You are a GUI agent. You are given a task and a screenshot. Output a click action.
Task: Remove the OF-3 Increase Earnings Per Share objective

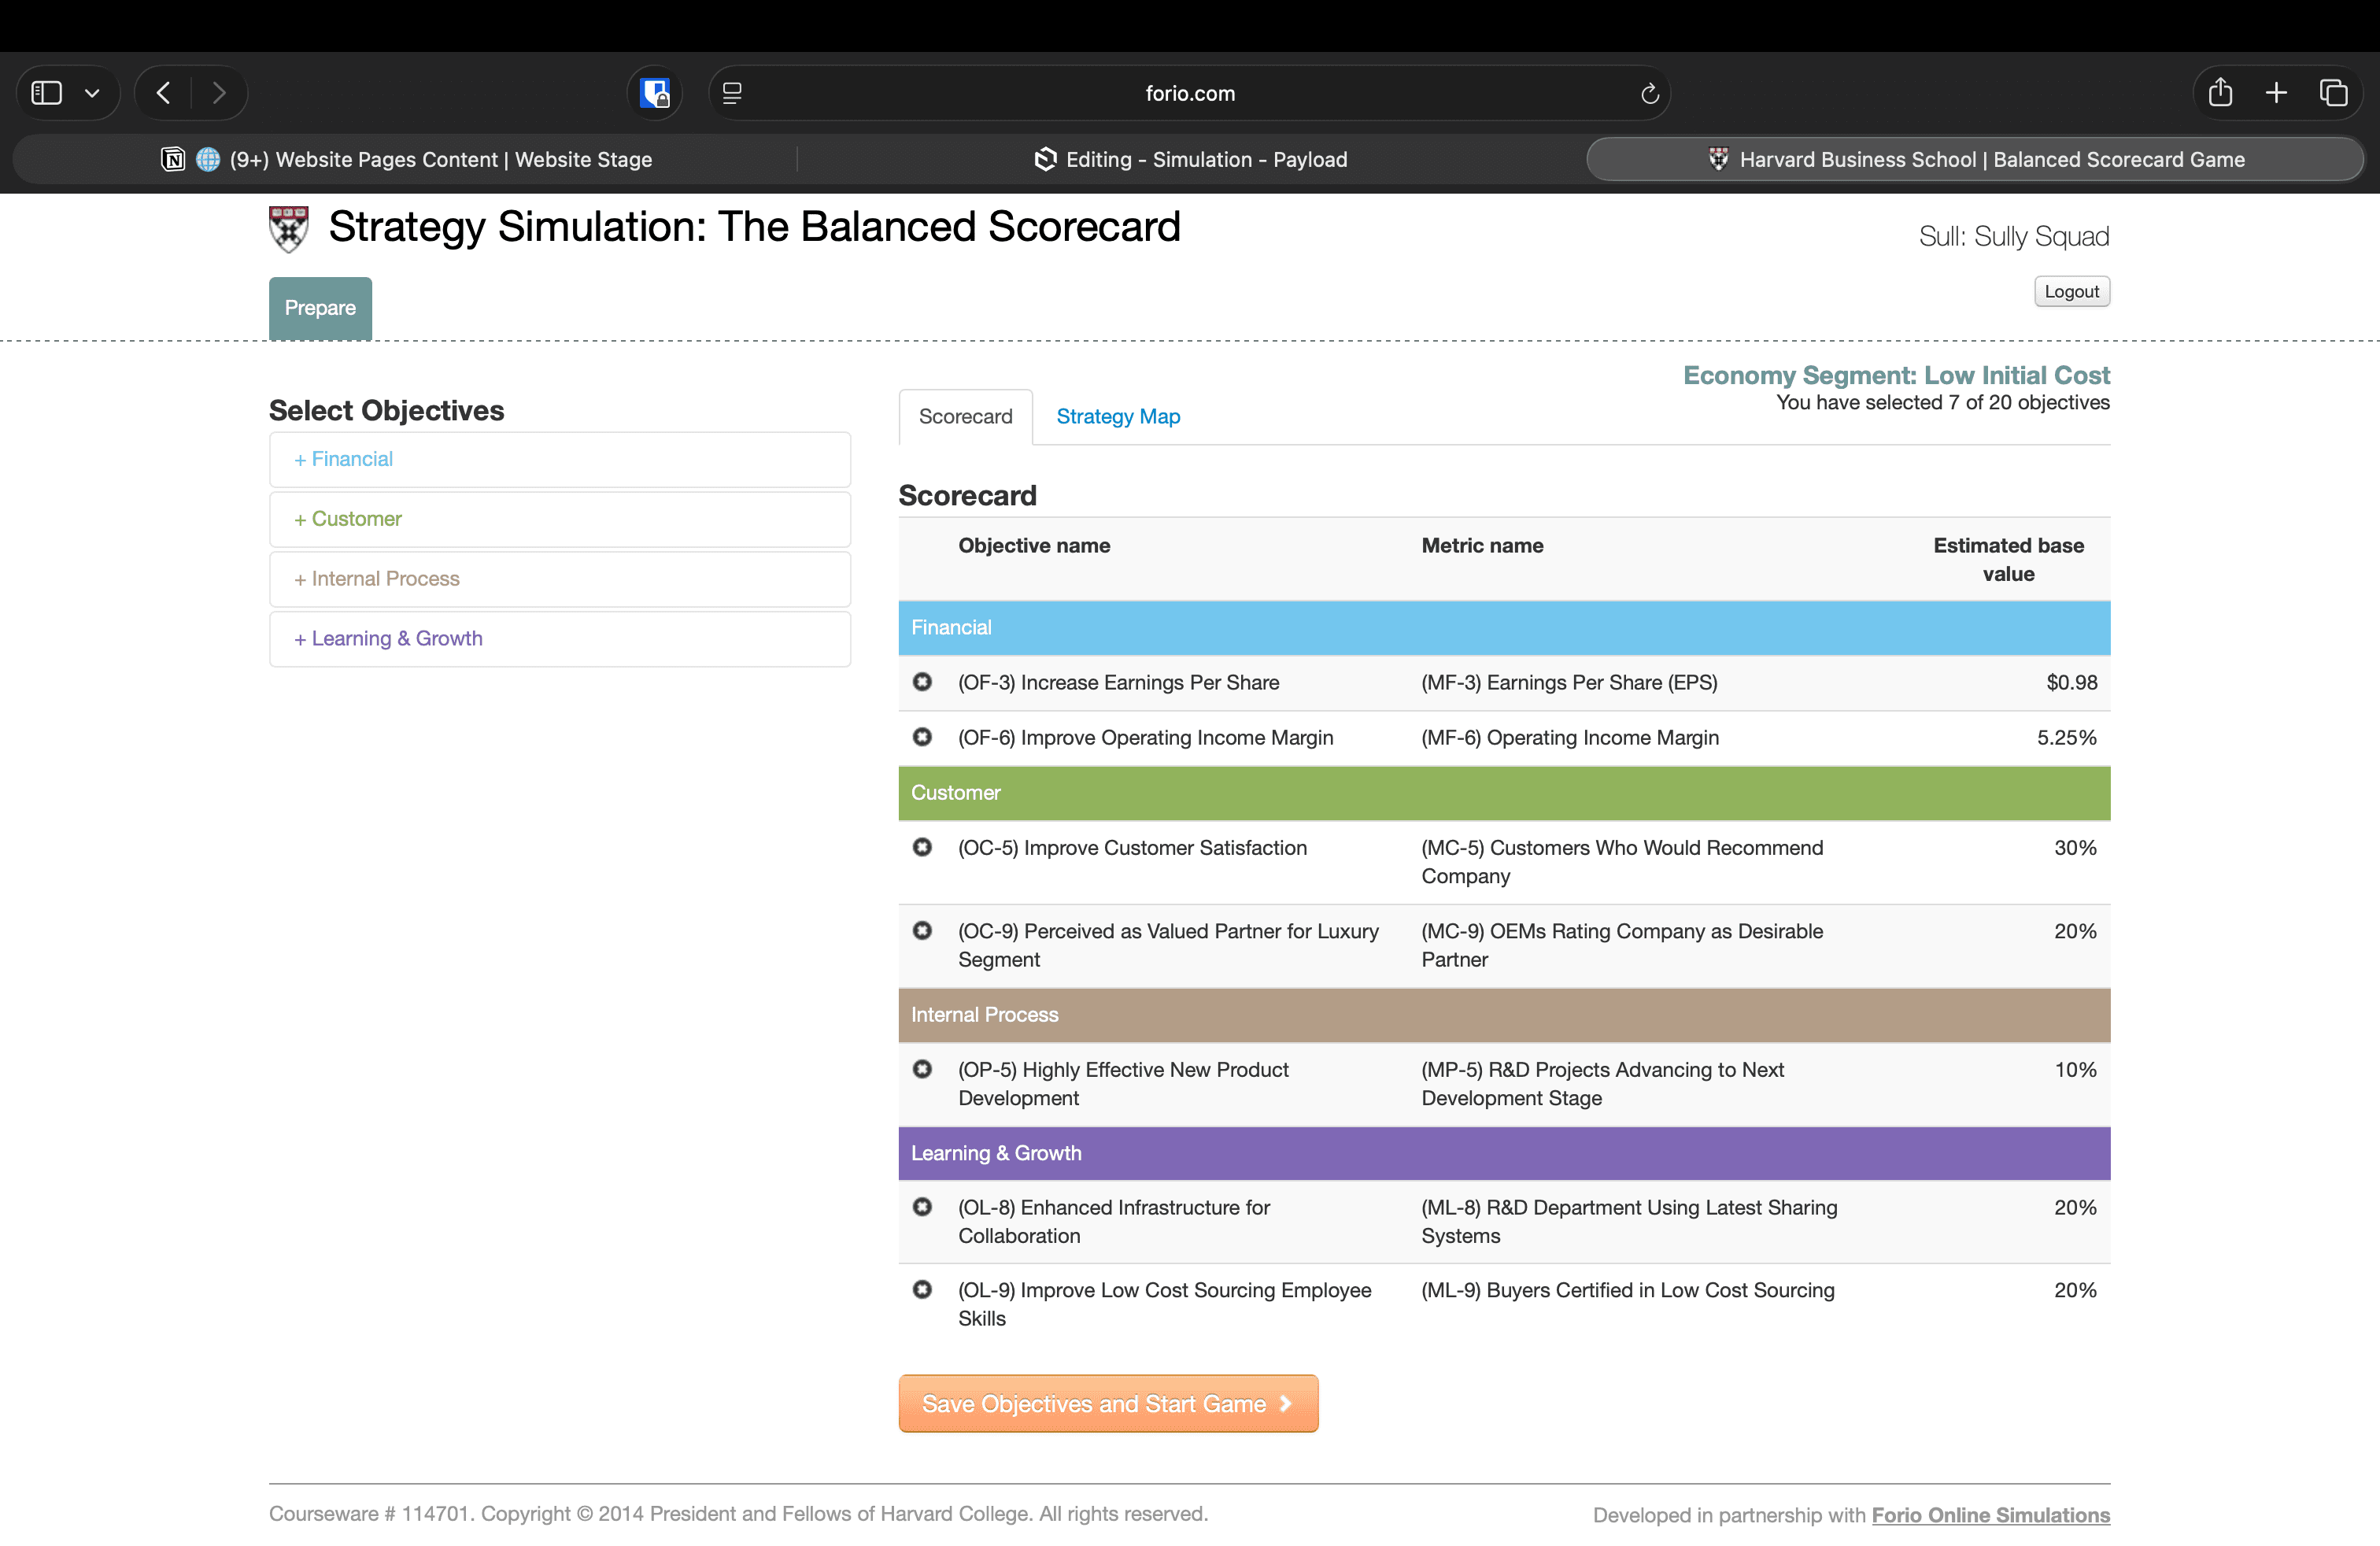click(922, 682)
